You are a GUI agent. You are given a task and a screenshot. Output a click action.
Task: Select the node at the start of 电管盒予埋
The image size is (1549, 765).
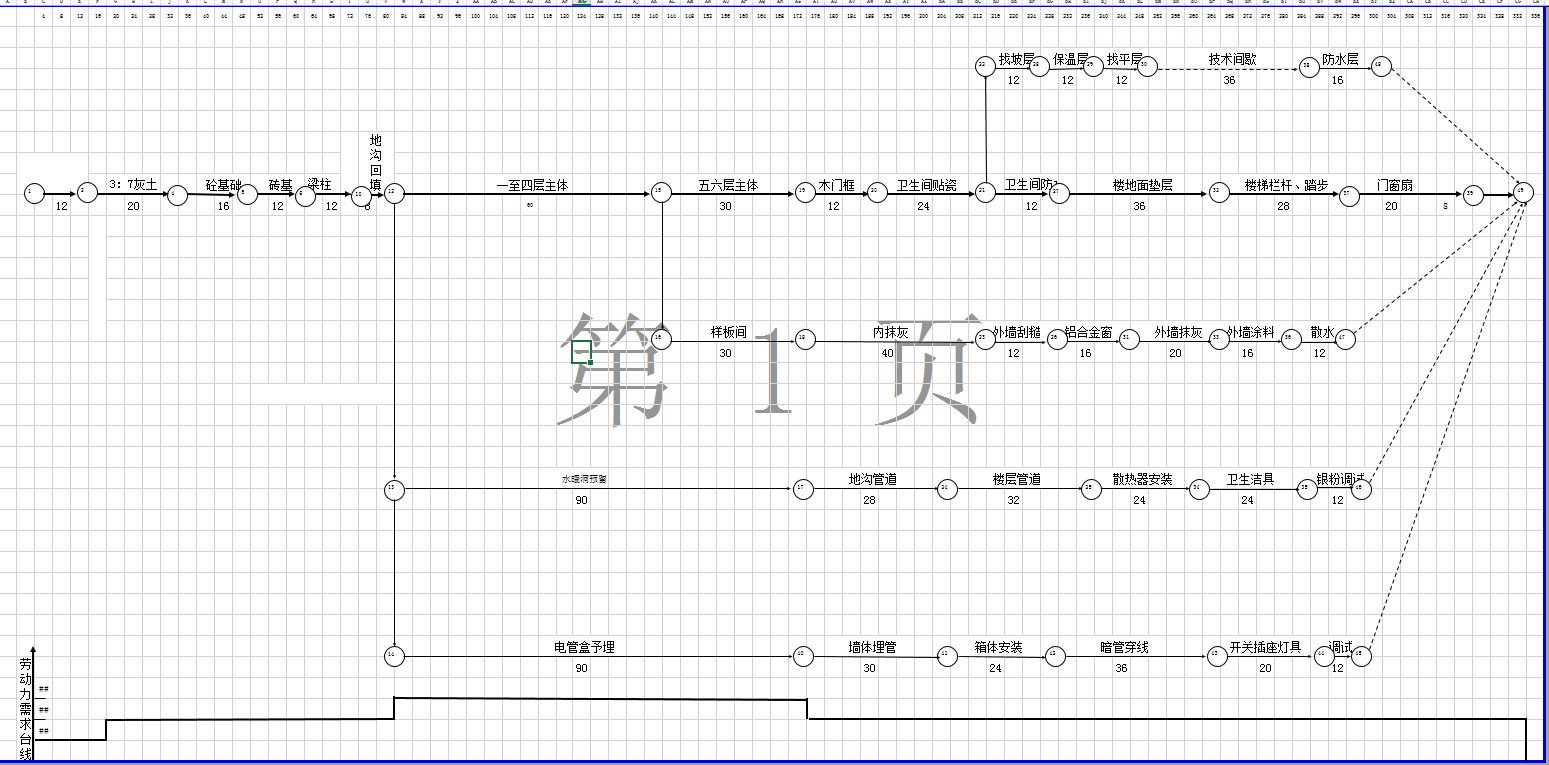point(395,656)
